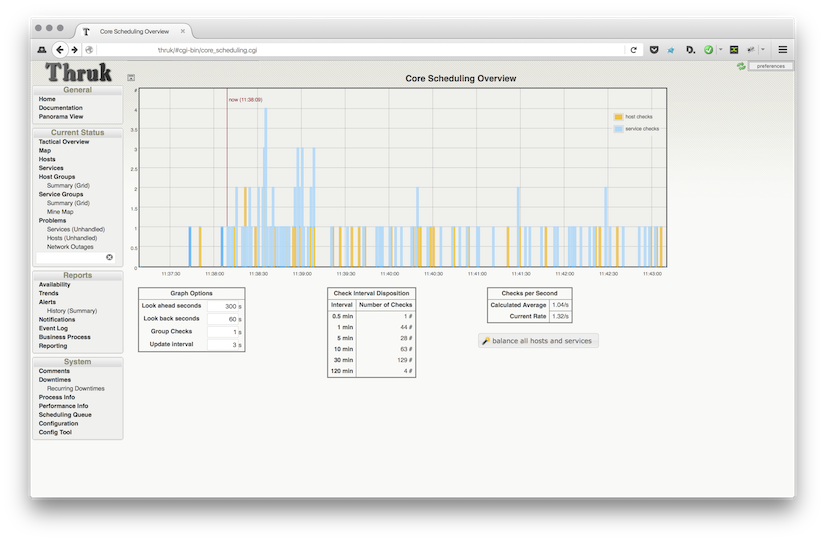The height and width of the screenshot is (541, 825).
Task: Open the preferences button at top right
Action: coord(770,66)
